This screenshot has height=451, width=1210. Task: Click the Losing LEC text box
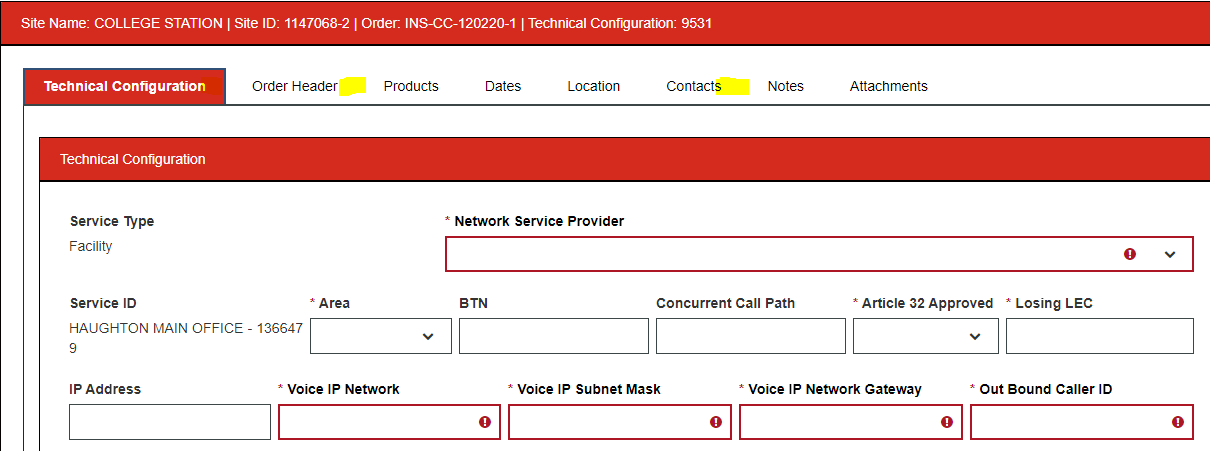click(x=1099, y=336)
